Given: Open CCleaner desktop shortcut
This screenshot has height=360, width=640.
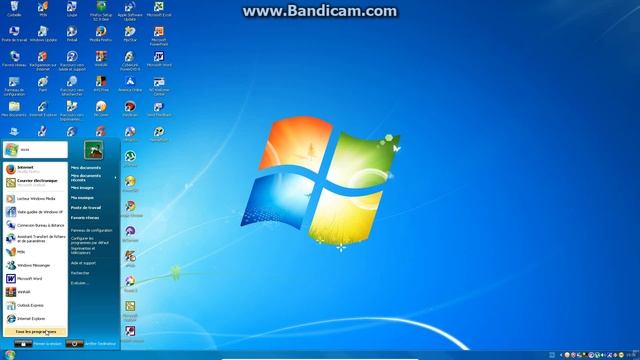Looking at the screenshot, I should tap(101, 109).
